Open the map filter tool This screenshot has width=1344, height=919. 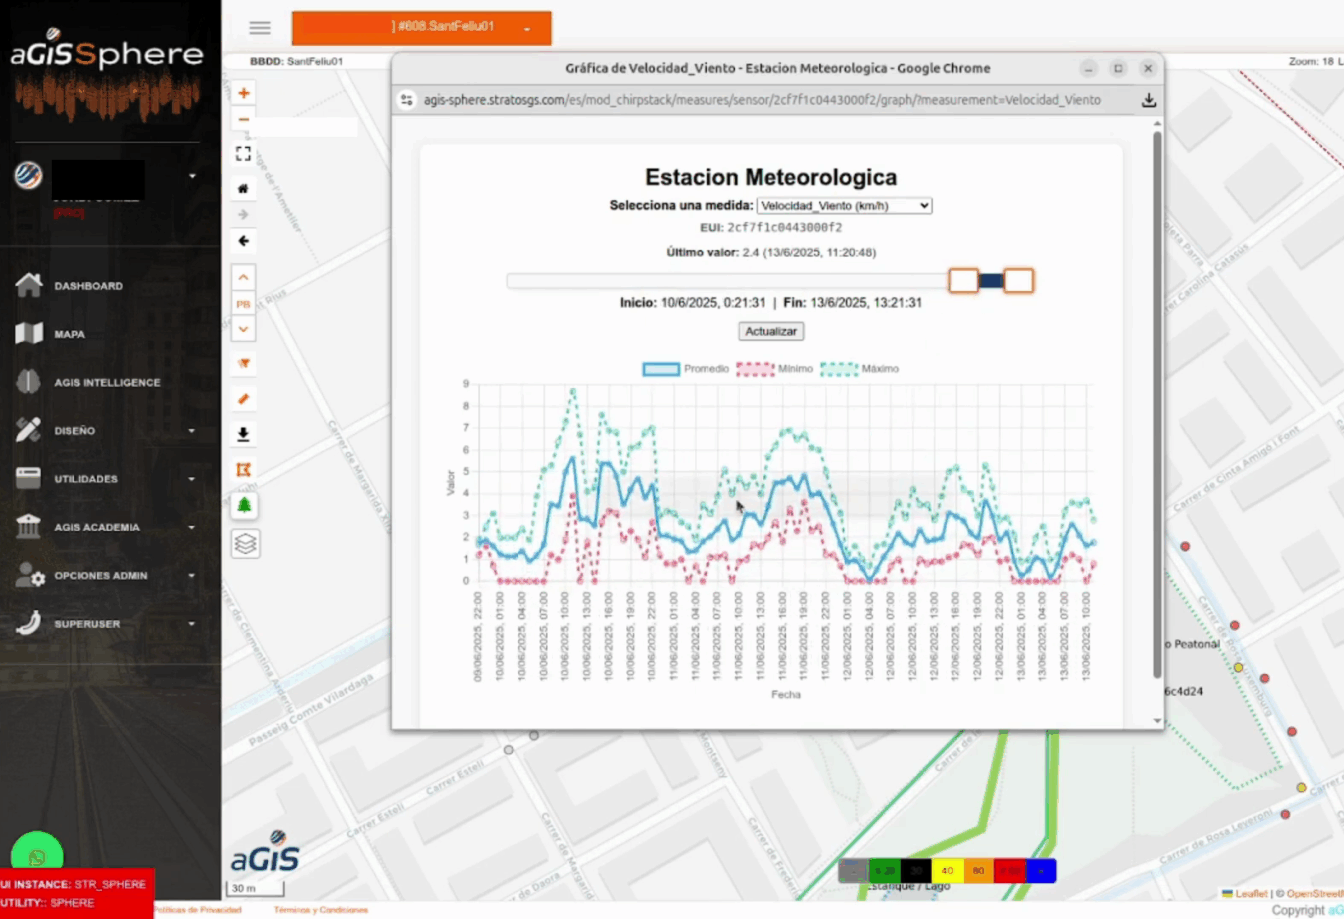click(x=243, y=363)
